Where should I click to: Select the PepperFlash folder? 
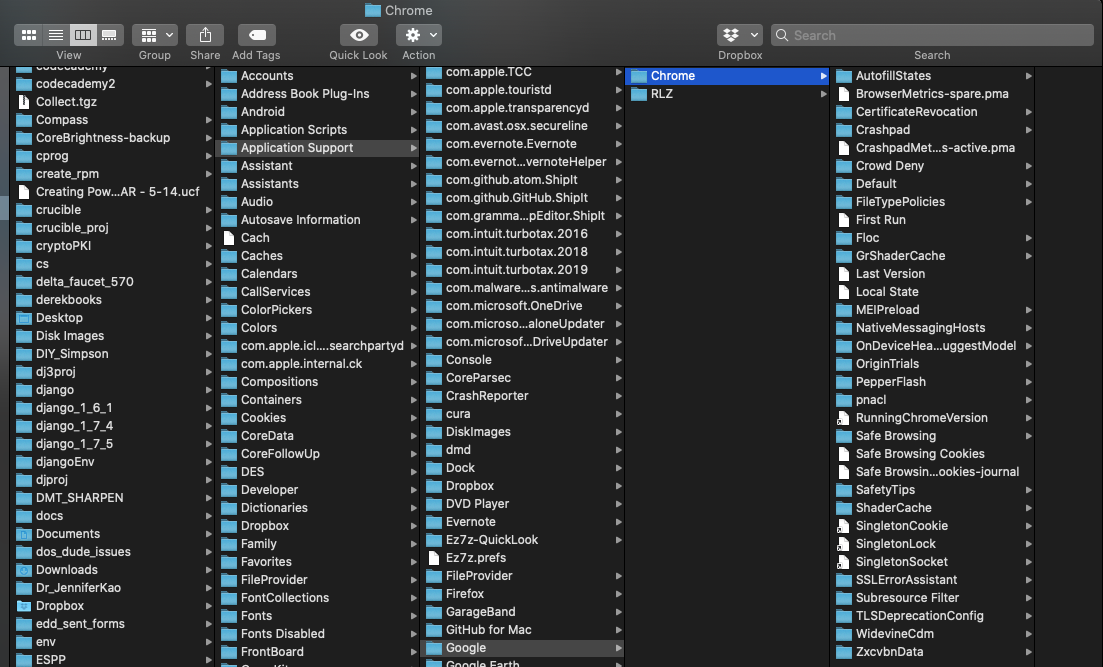click(x=932, y=382)
